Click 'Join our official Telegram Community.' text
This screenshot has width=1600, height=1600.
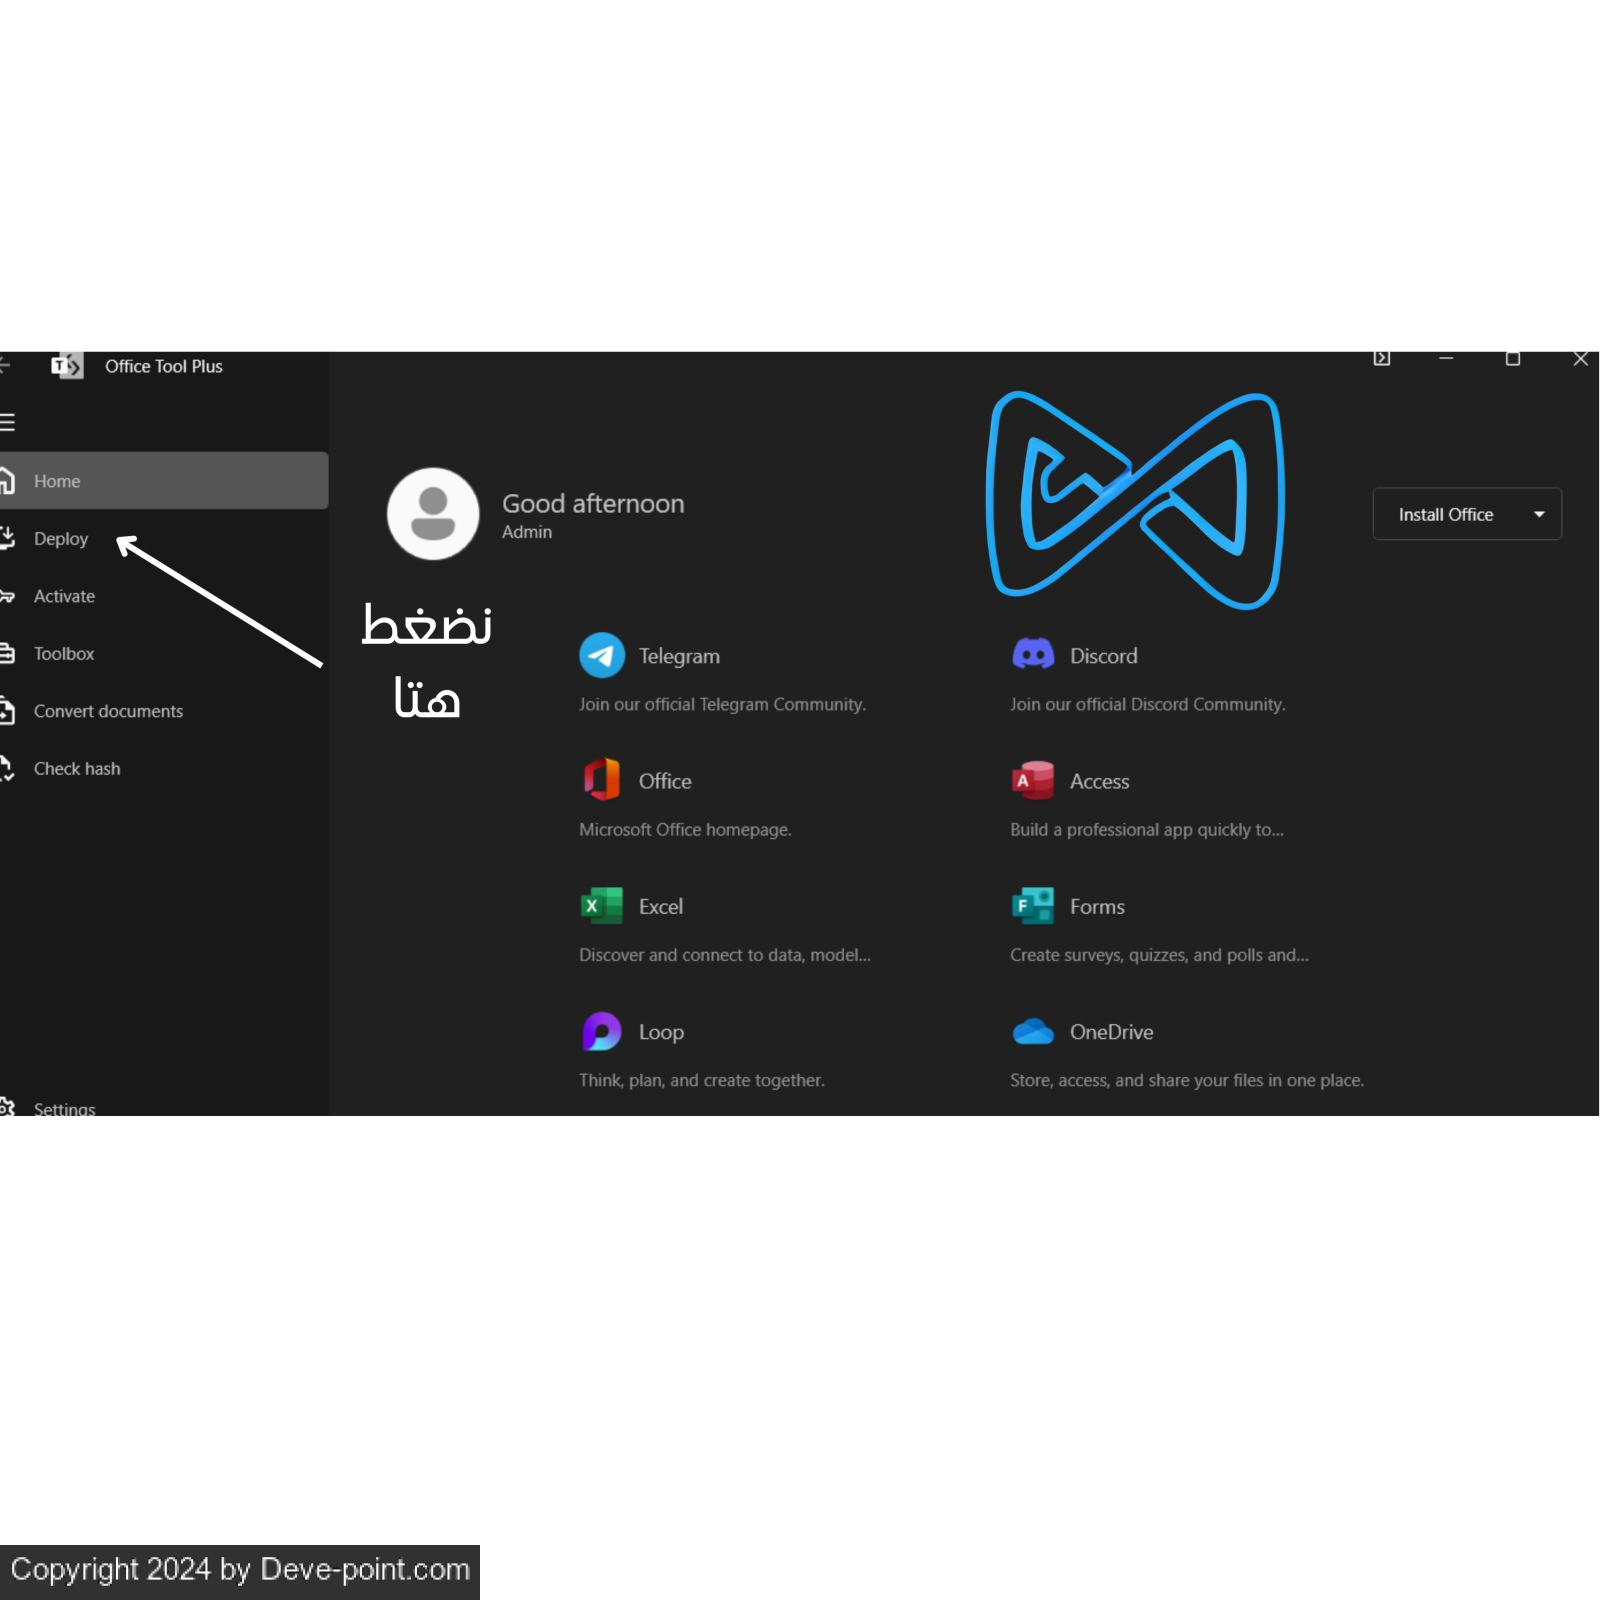tap(722, 705)
